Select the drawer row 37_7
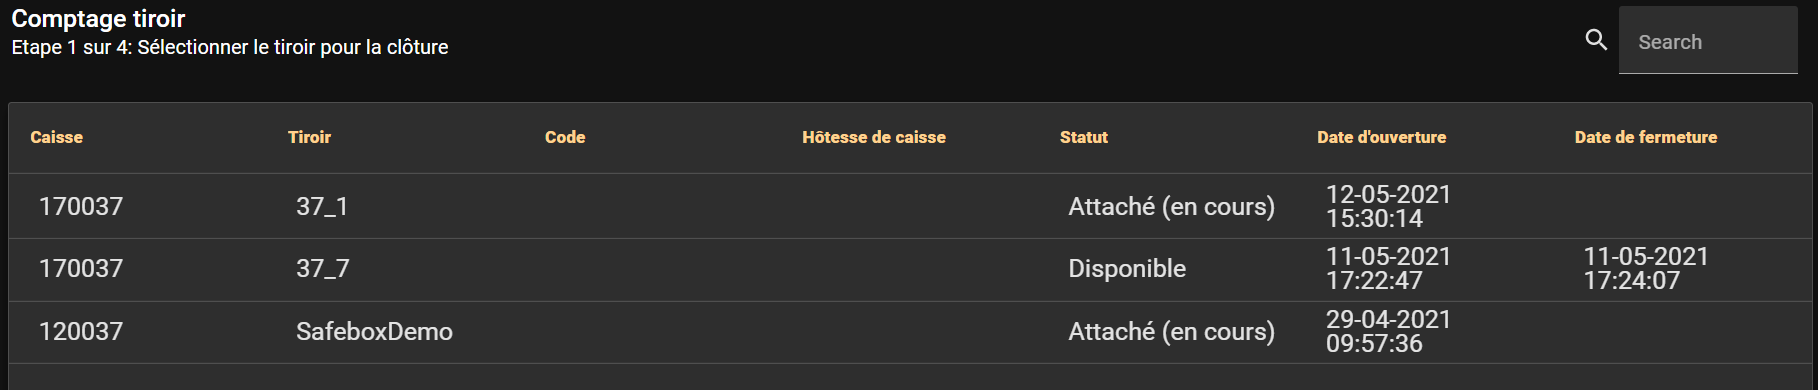This screenshot has height=390, width=1818. coord(910,269)
